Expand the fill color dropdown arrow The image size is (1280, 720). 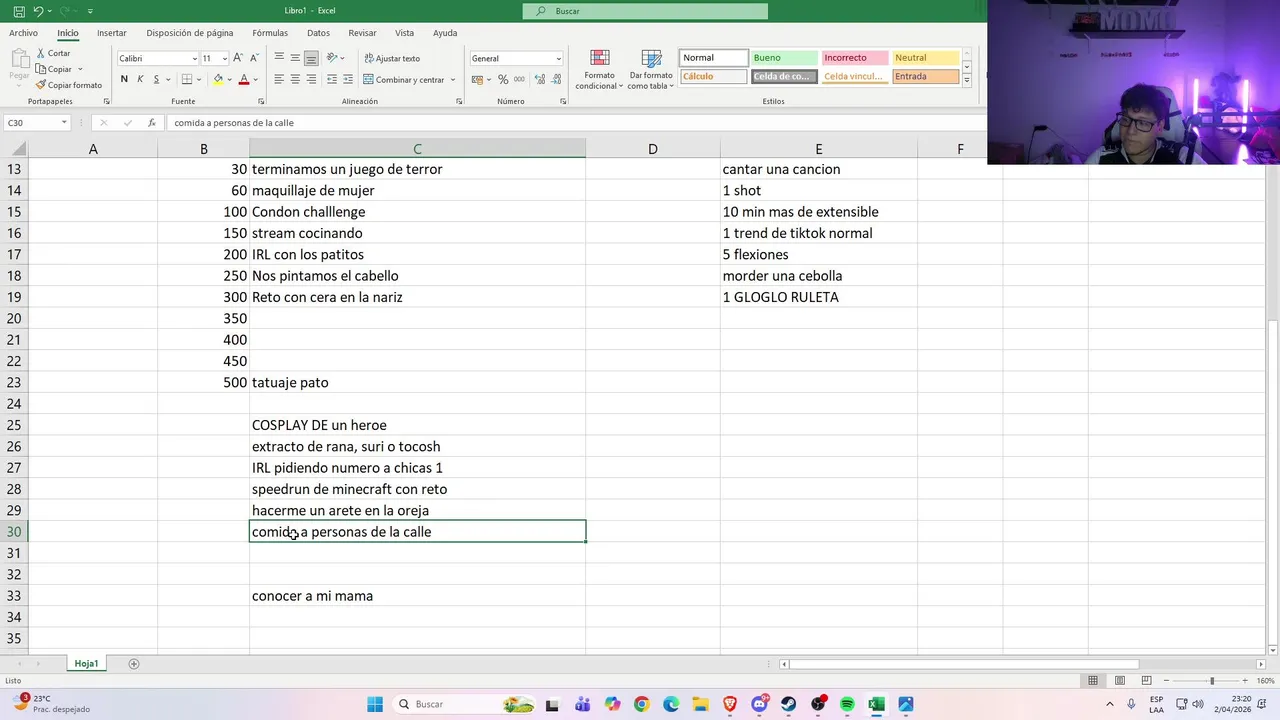click(229, 79)
